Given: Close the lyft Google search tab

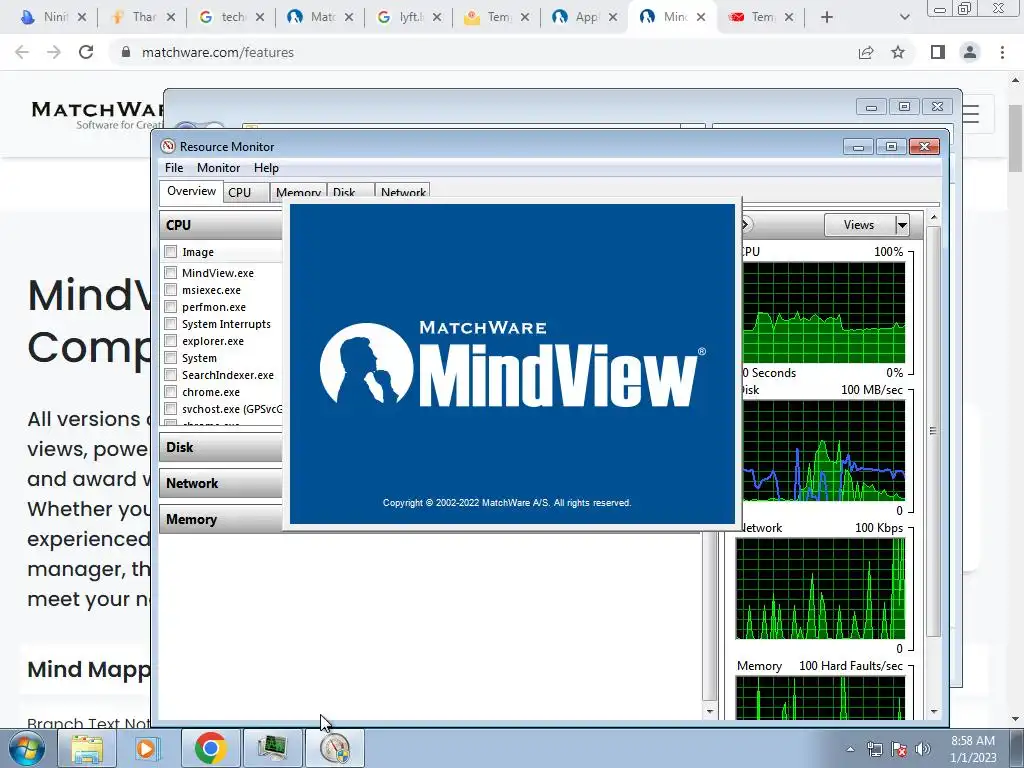Looking at the screenshot, I should pos(437,17).
